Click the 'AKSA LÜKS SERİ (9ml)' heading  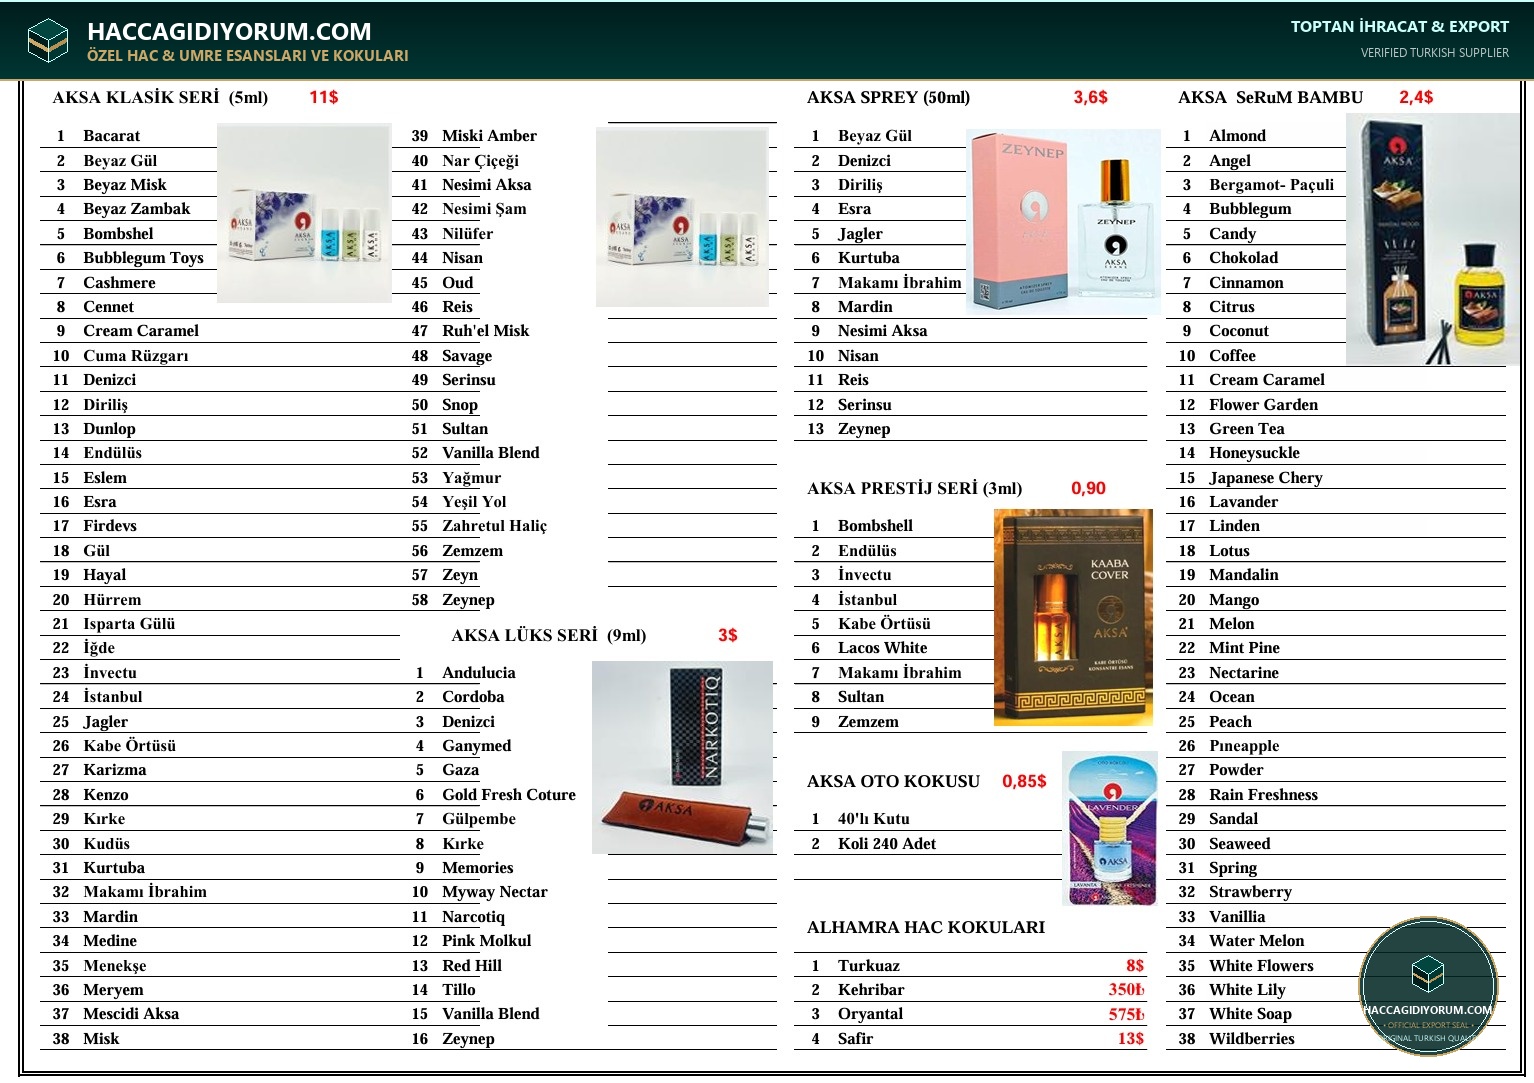coord(549,635)
